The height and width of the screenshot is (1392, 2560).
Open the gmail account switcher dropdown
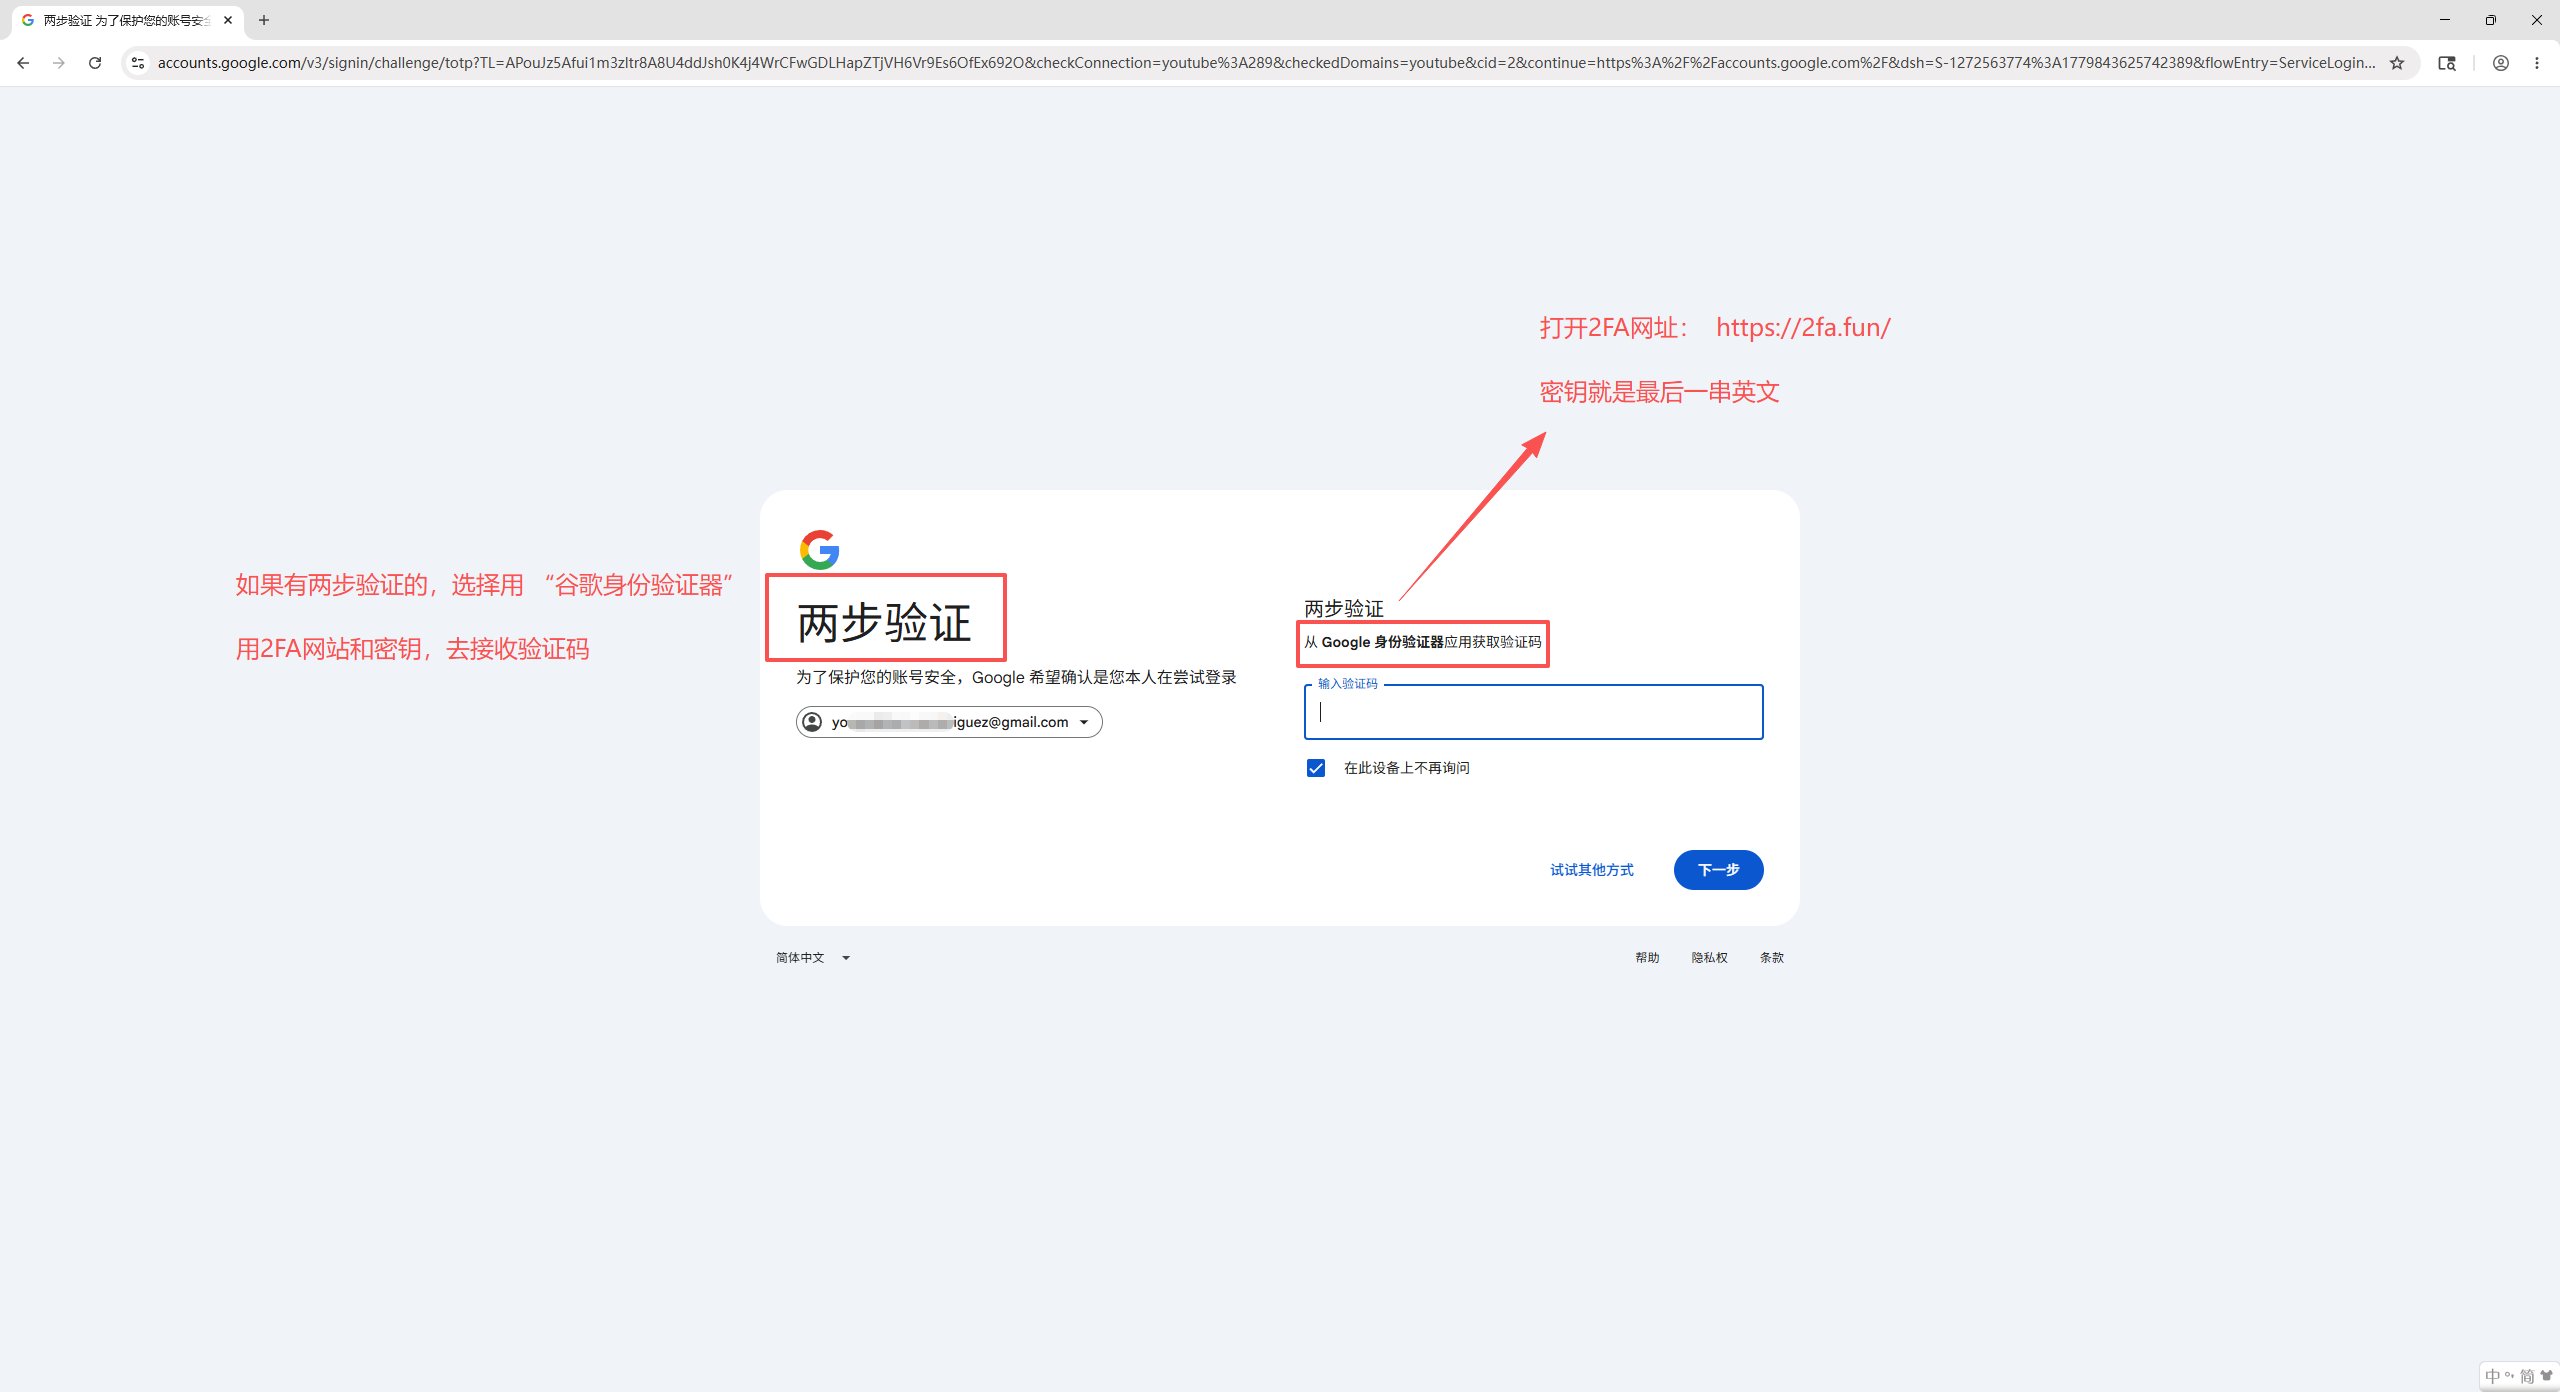point(949,722)
